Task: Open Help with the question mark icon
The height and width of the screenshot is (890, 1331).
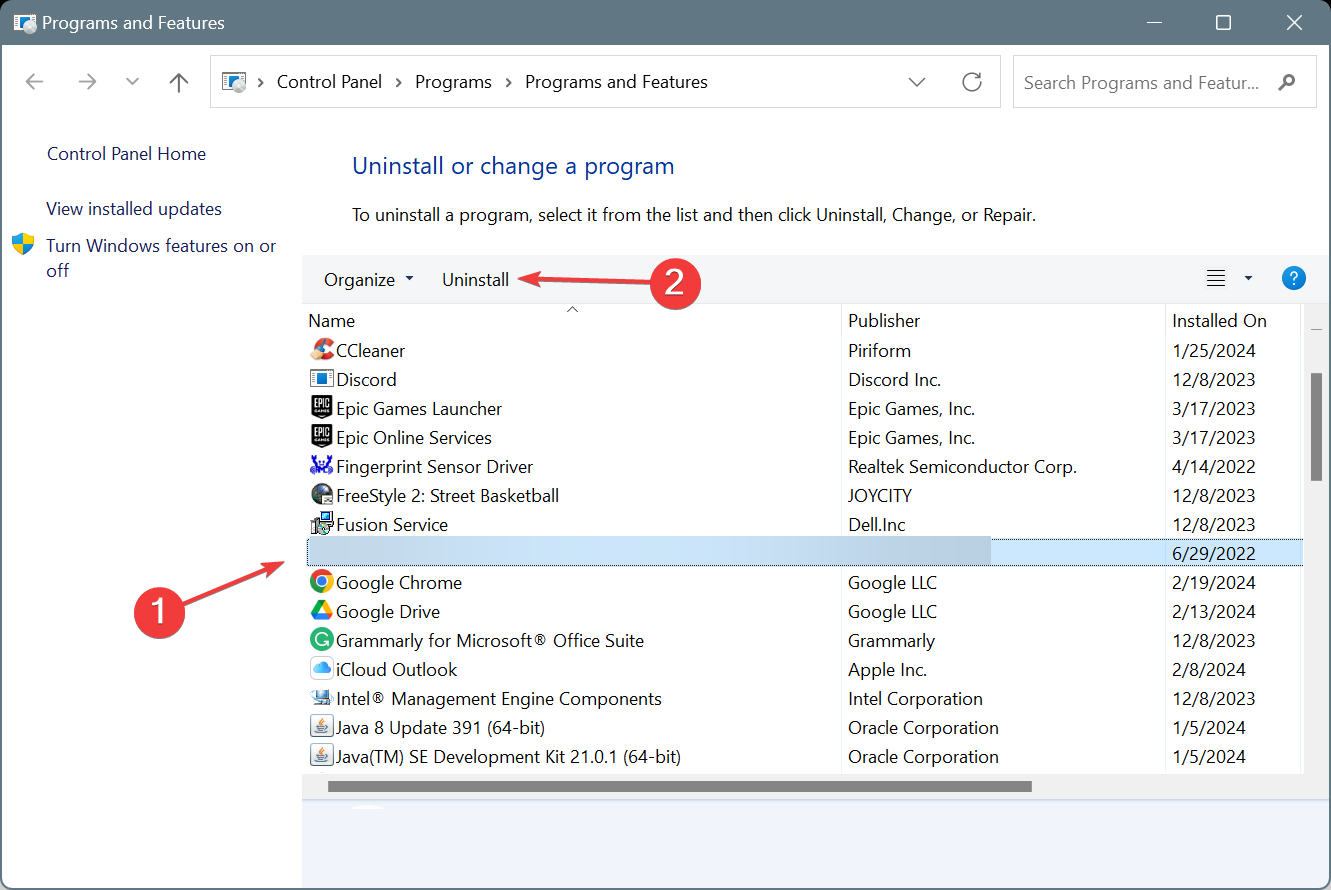Action: (1294, 279)
